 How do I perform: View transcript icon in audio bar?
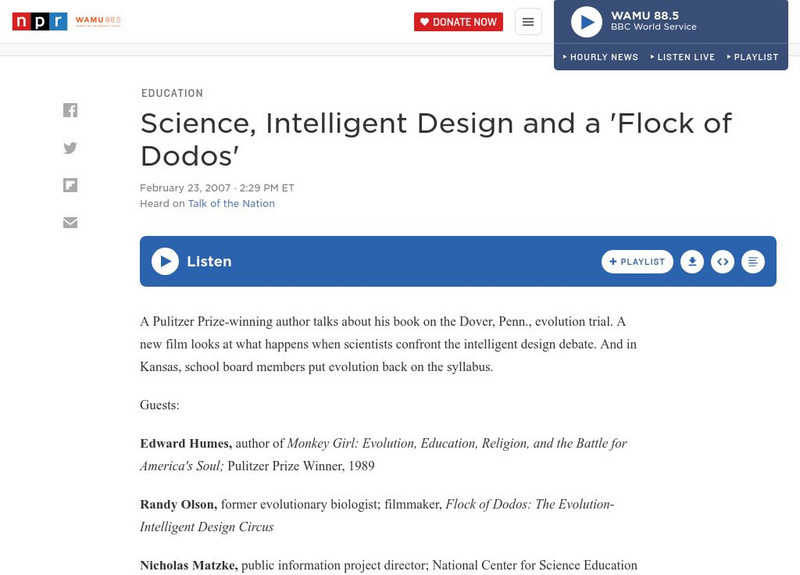[753, 262]
